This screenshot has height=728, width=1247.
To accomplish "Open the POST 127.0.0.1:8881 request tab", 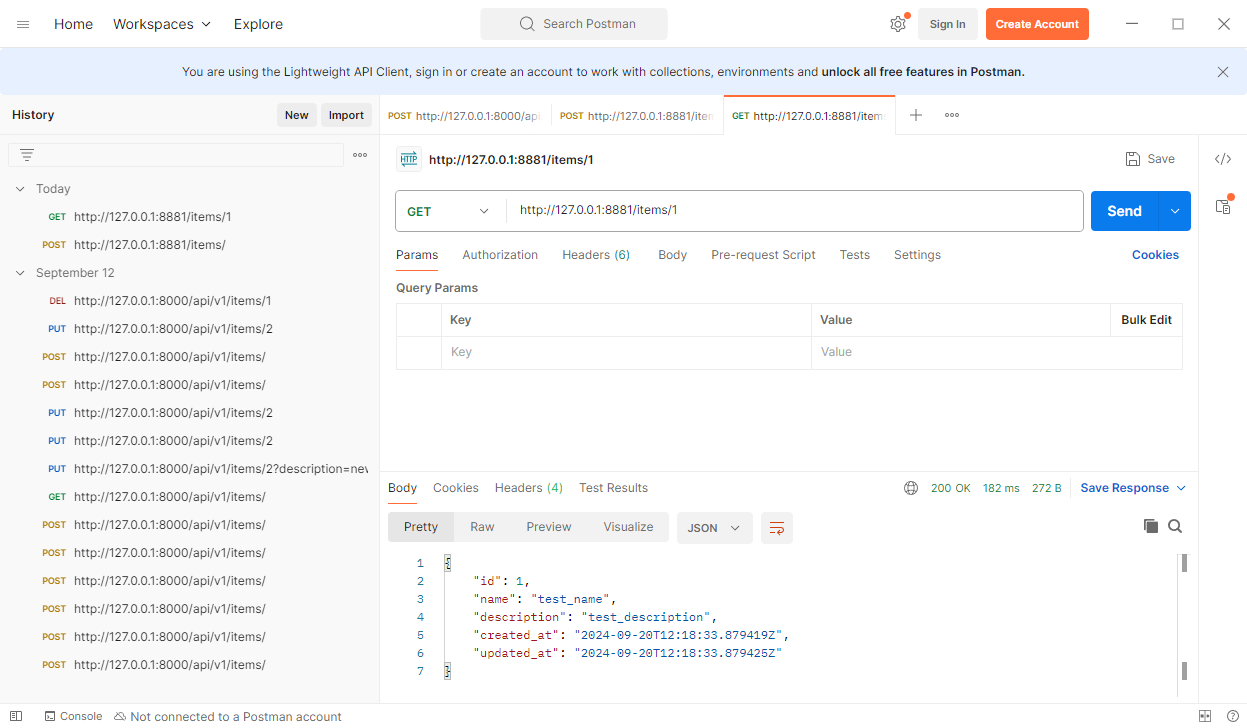I will (x=637, y=116).
